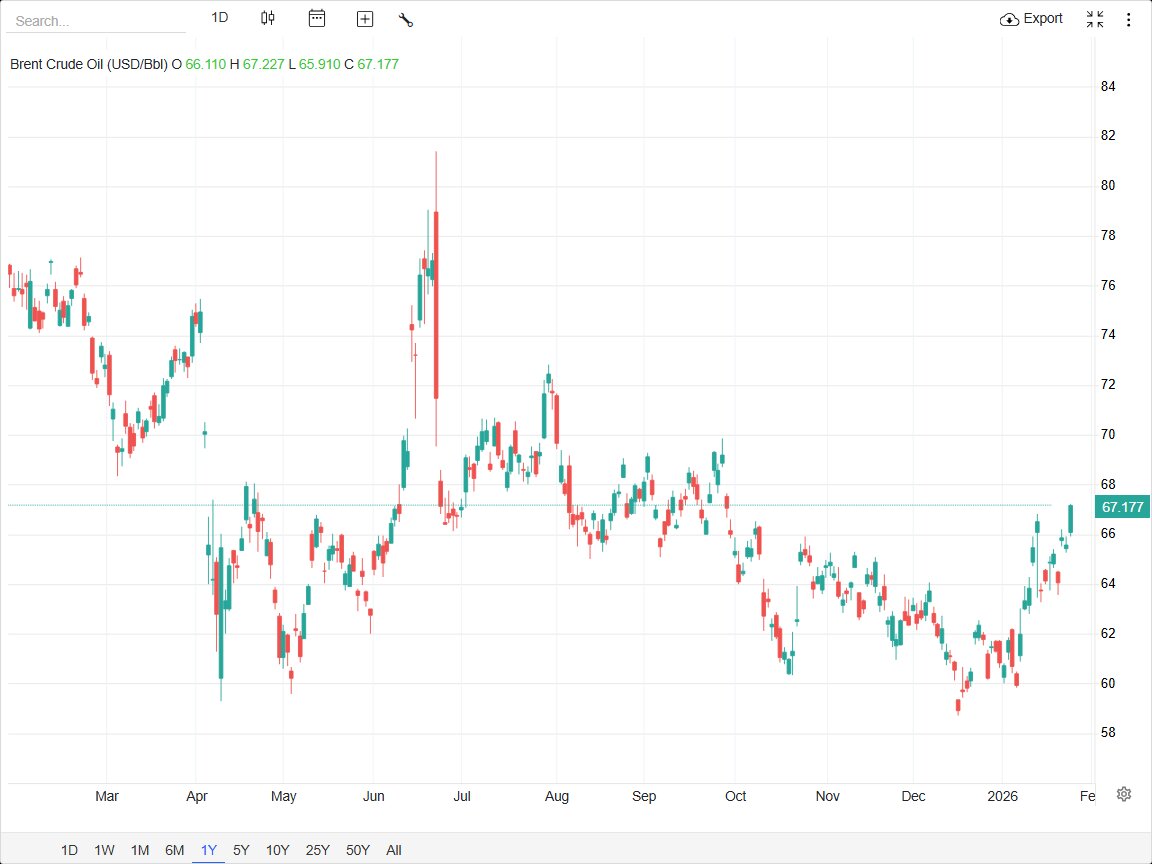This screenshot has width=1152, height=864.
Task: Click the Search symbol input field
Action: pyautogui.click(x=95, y=21)
